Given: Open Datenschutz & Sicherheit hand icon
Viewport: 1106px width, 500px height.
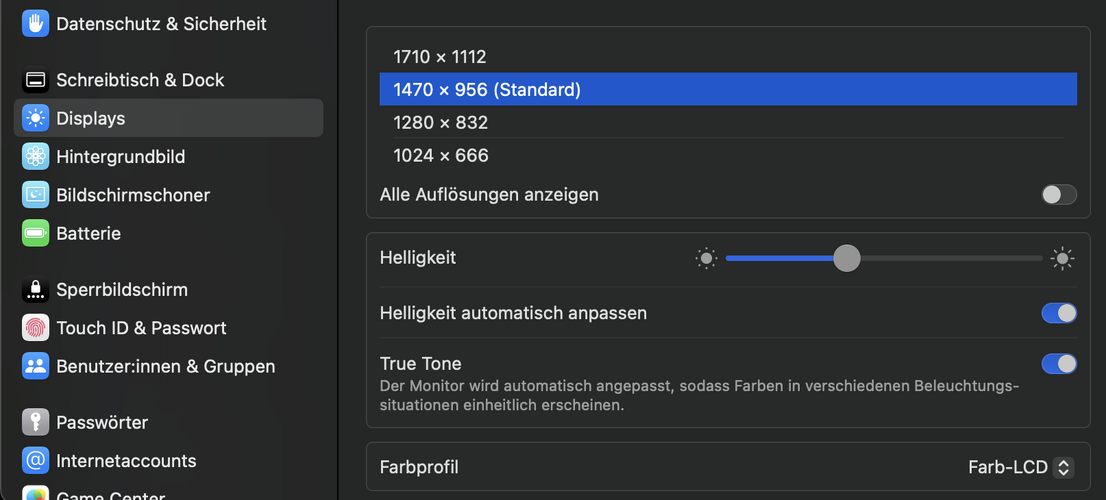Looking at the screenshot, I should click(35, 23).
